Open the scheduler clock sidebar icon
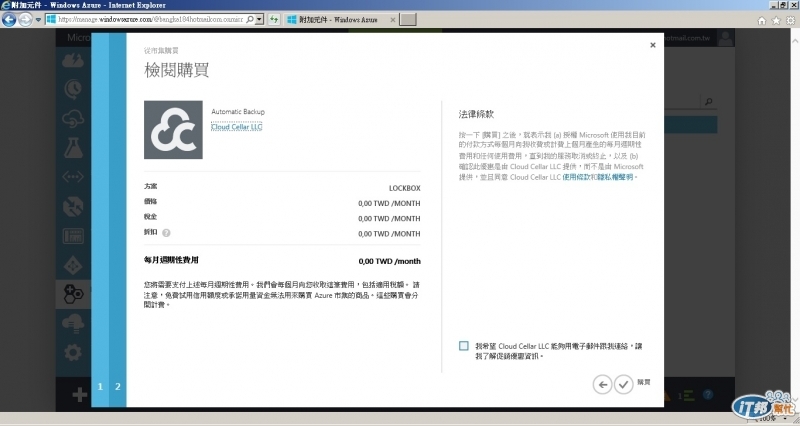Viewport: 800px width, 426px height. [x=73, y=89]
